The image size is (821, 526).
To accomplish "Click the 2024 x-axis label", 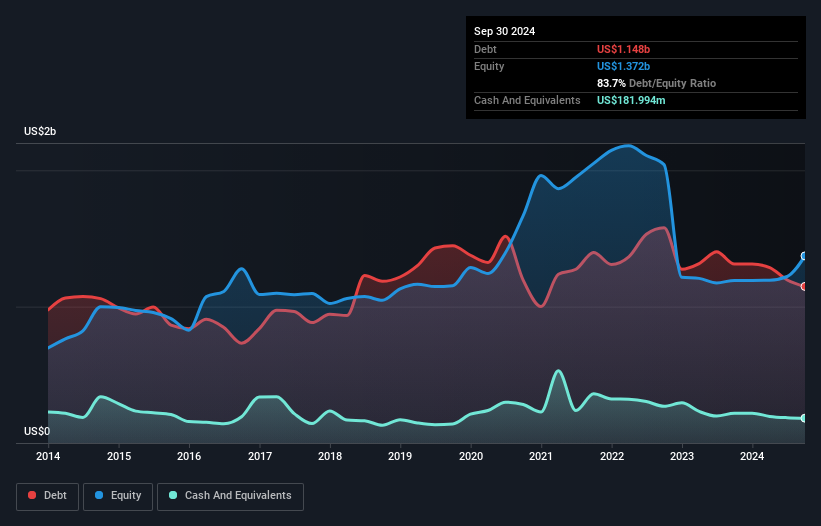I will click(x=752, y=456).
